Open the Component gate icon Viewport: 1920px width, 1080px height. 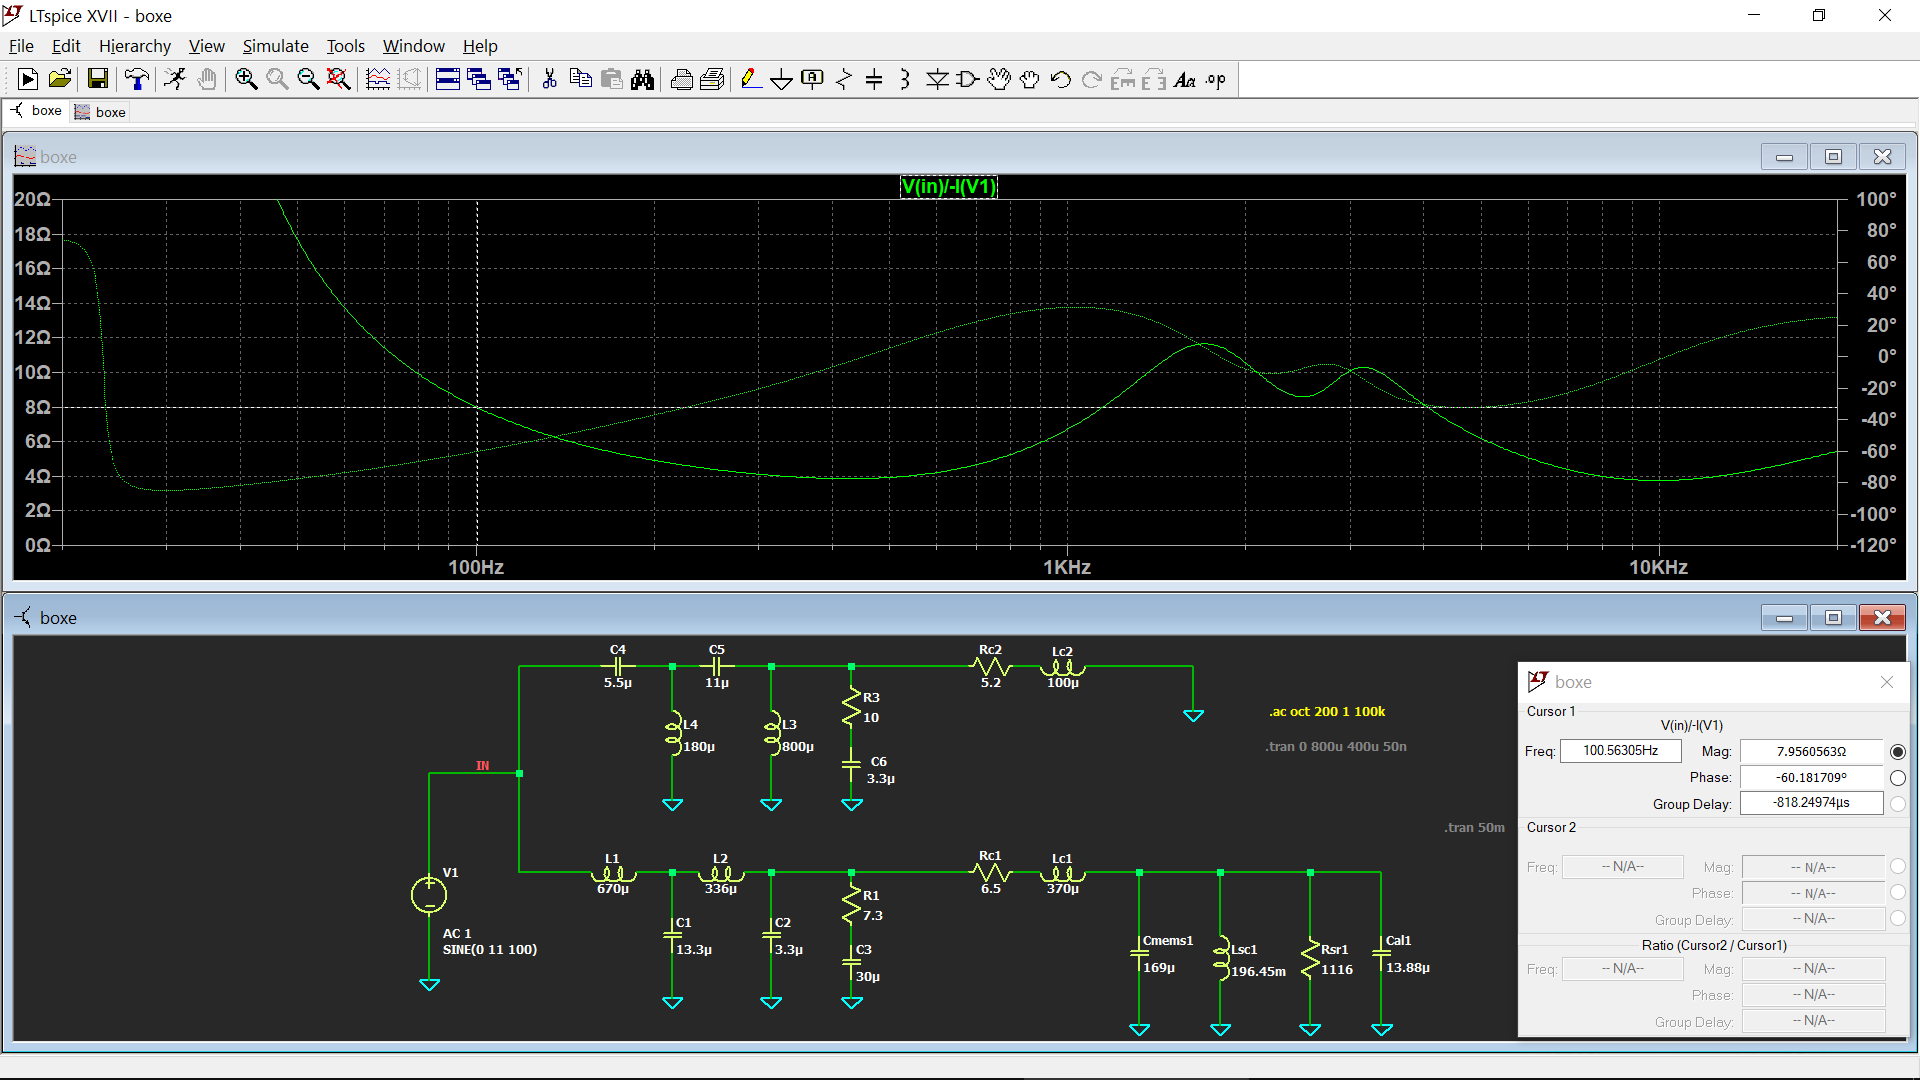[x=968, y=80]
